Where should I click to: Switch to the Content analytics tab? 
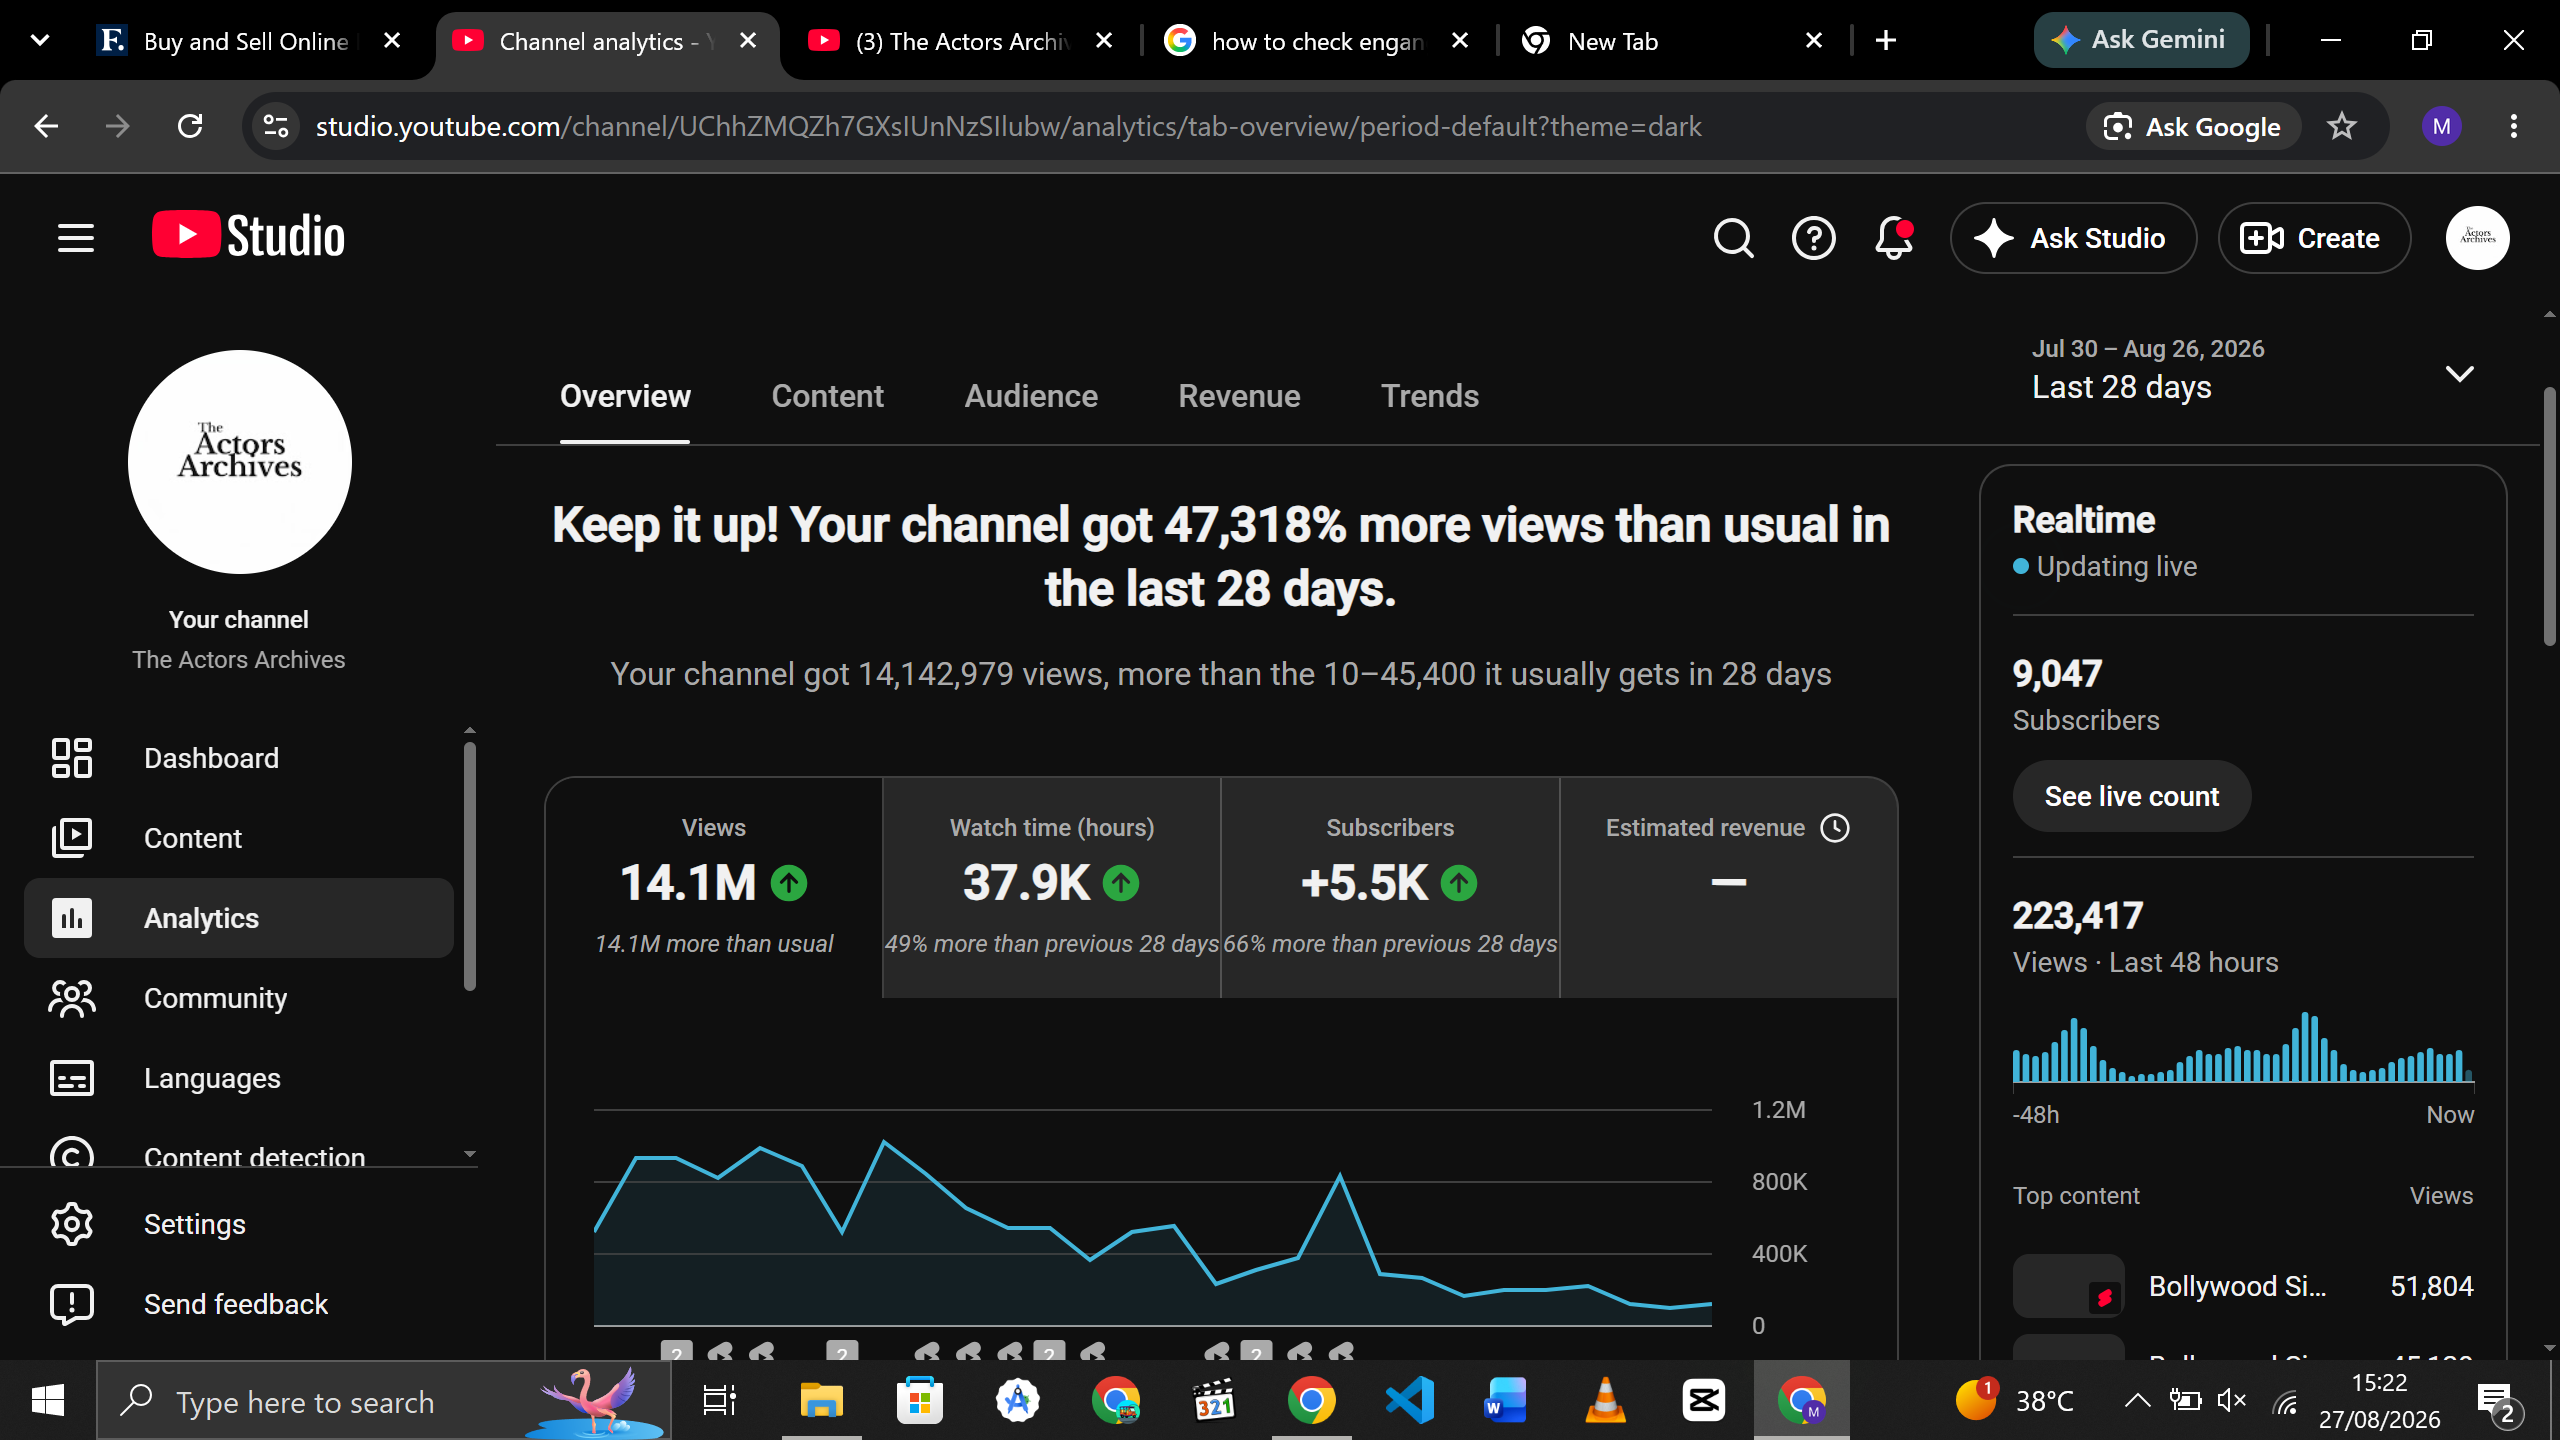tap(827, 396)
